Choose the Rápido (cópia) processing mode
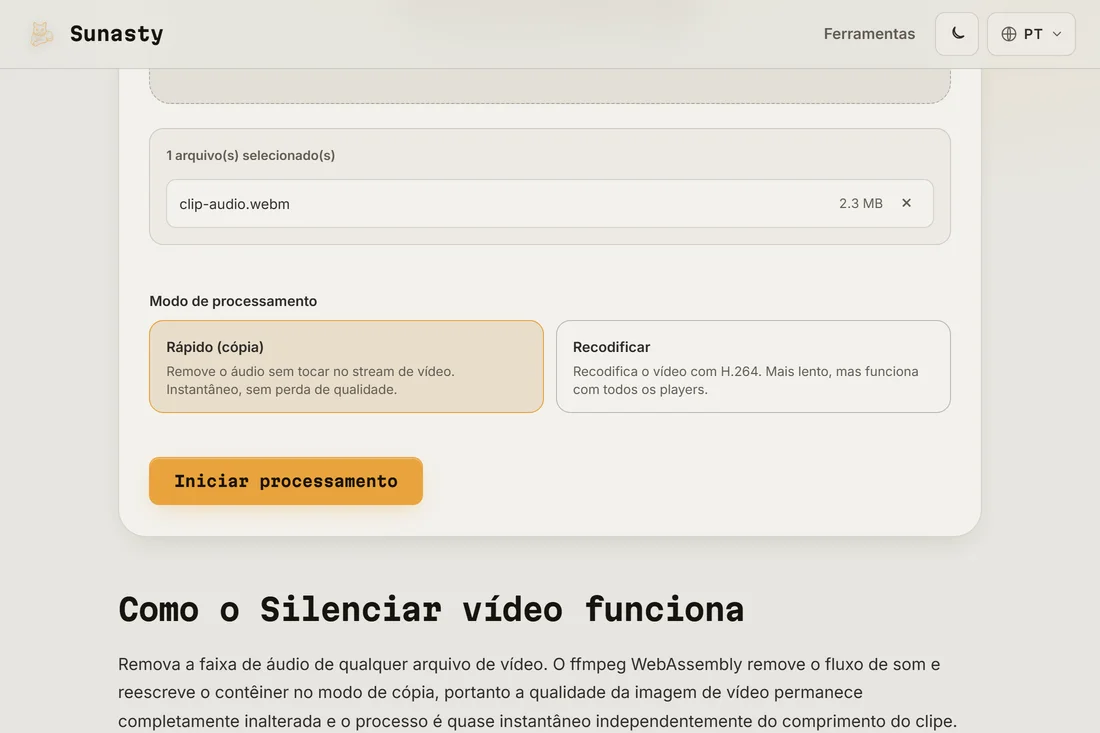Image resolution: width=1100 pixels, height=733 pixels. point(346,367)
